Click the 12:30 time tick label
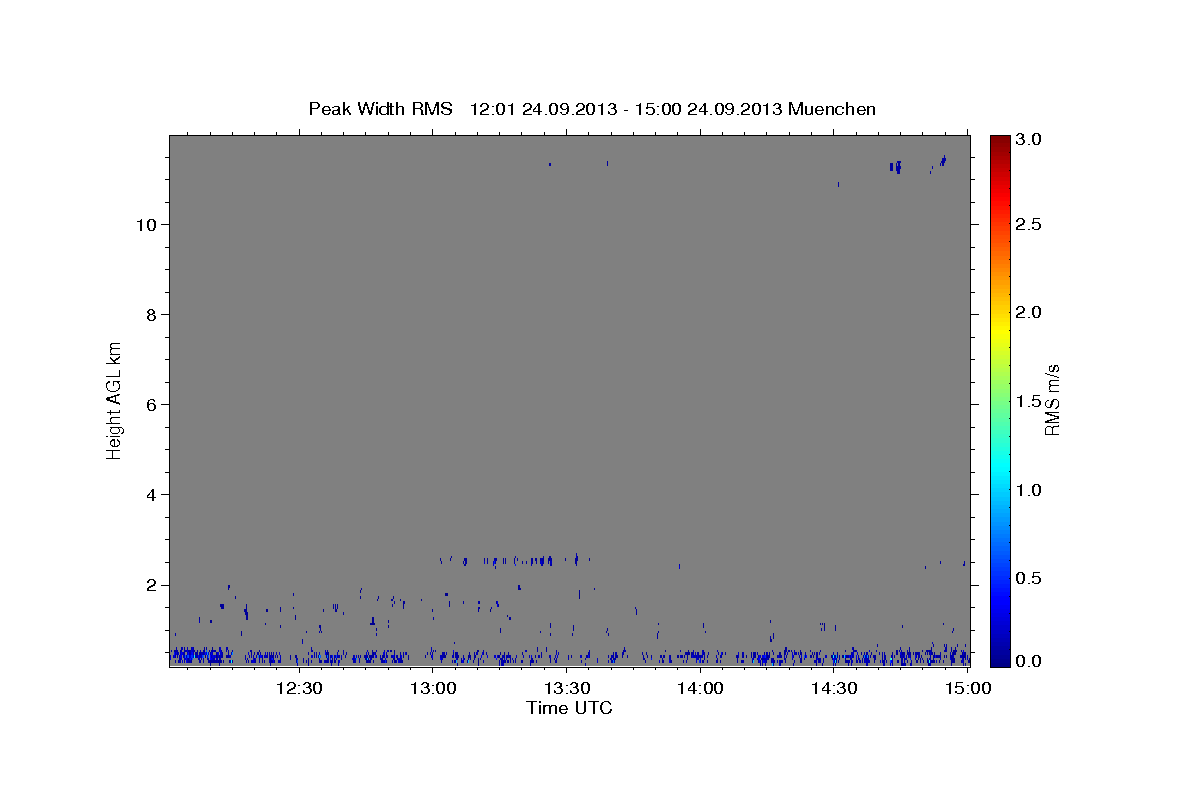1200x800 pixels. click(298, 688)
